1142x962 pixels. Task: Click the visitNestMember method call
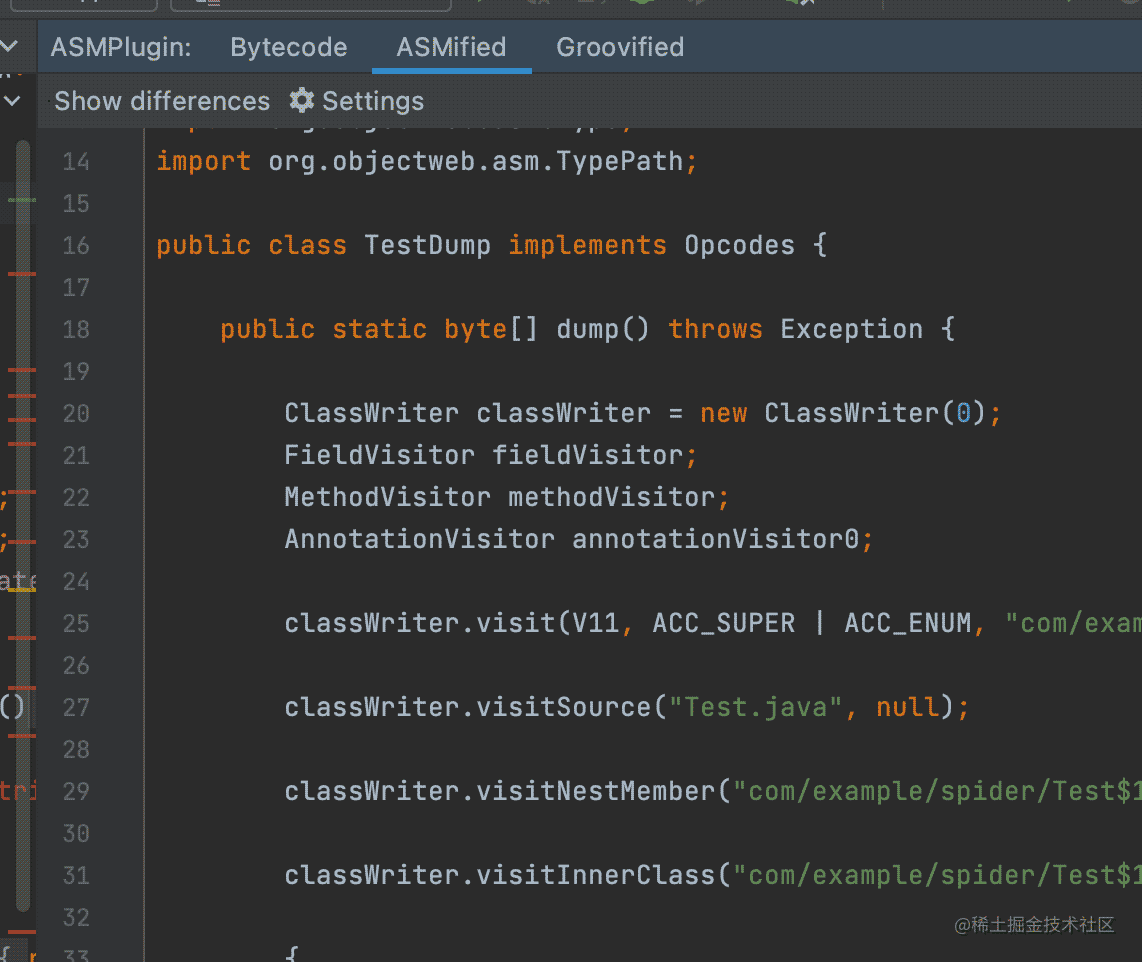pyautogui.click(x=596, y=792)
